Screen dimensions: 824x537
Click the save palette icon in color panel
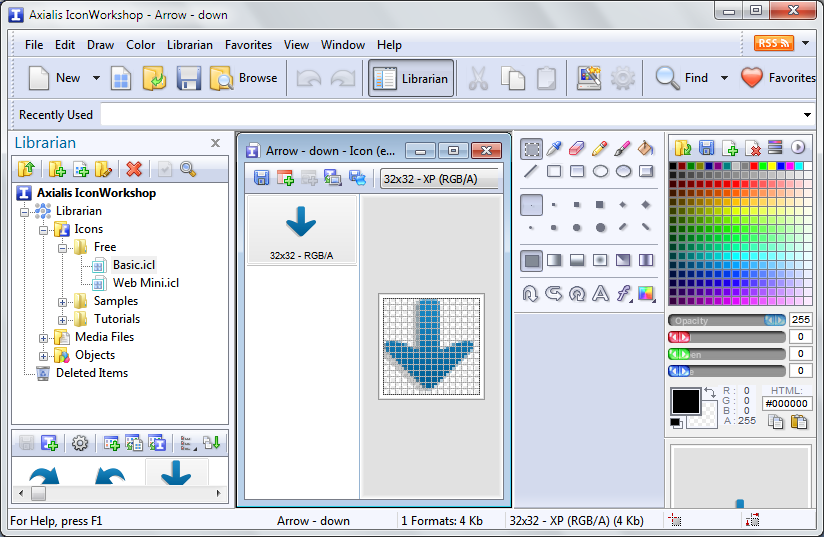pyautogui.click(x=706, y=148)
